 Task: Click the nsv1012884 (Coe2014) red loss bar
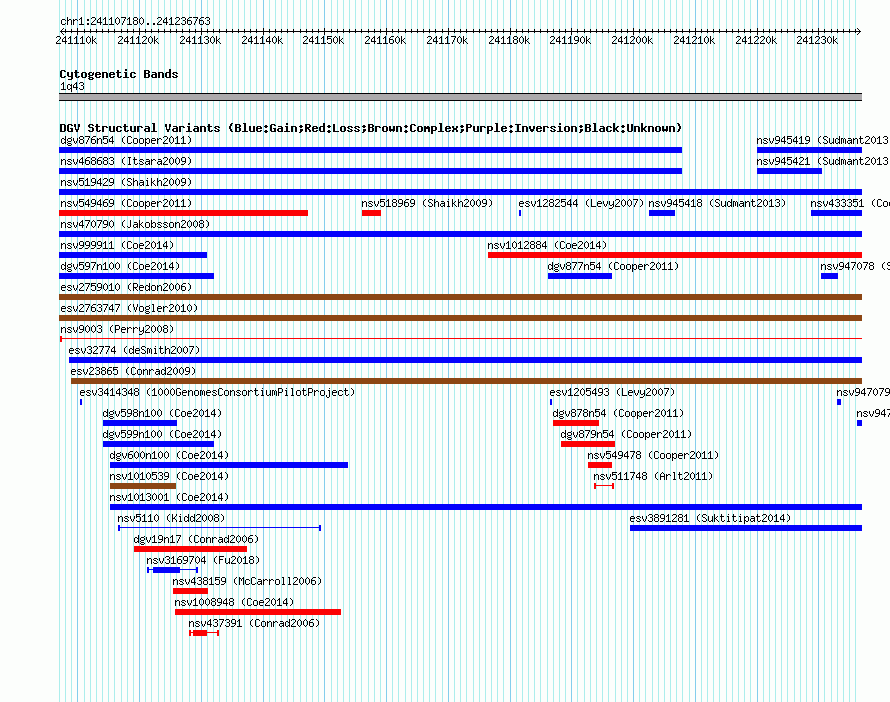tap(675, 255)
